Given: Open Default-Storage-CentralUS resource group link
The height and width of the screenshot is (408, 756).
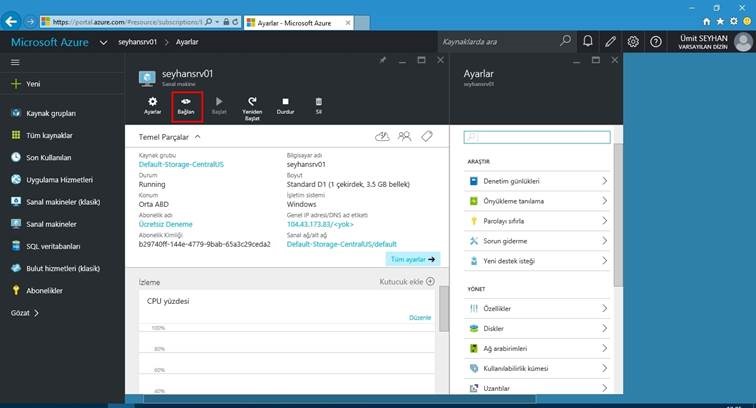Looking at the screenshot, I should pyautogui.click(x=181, y=164).
